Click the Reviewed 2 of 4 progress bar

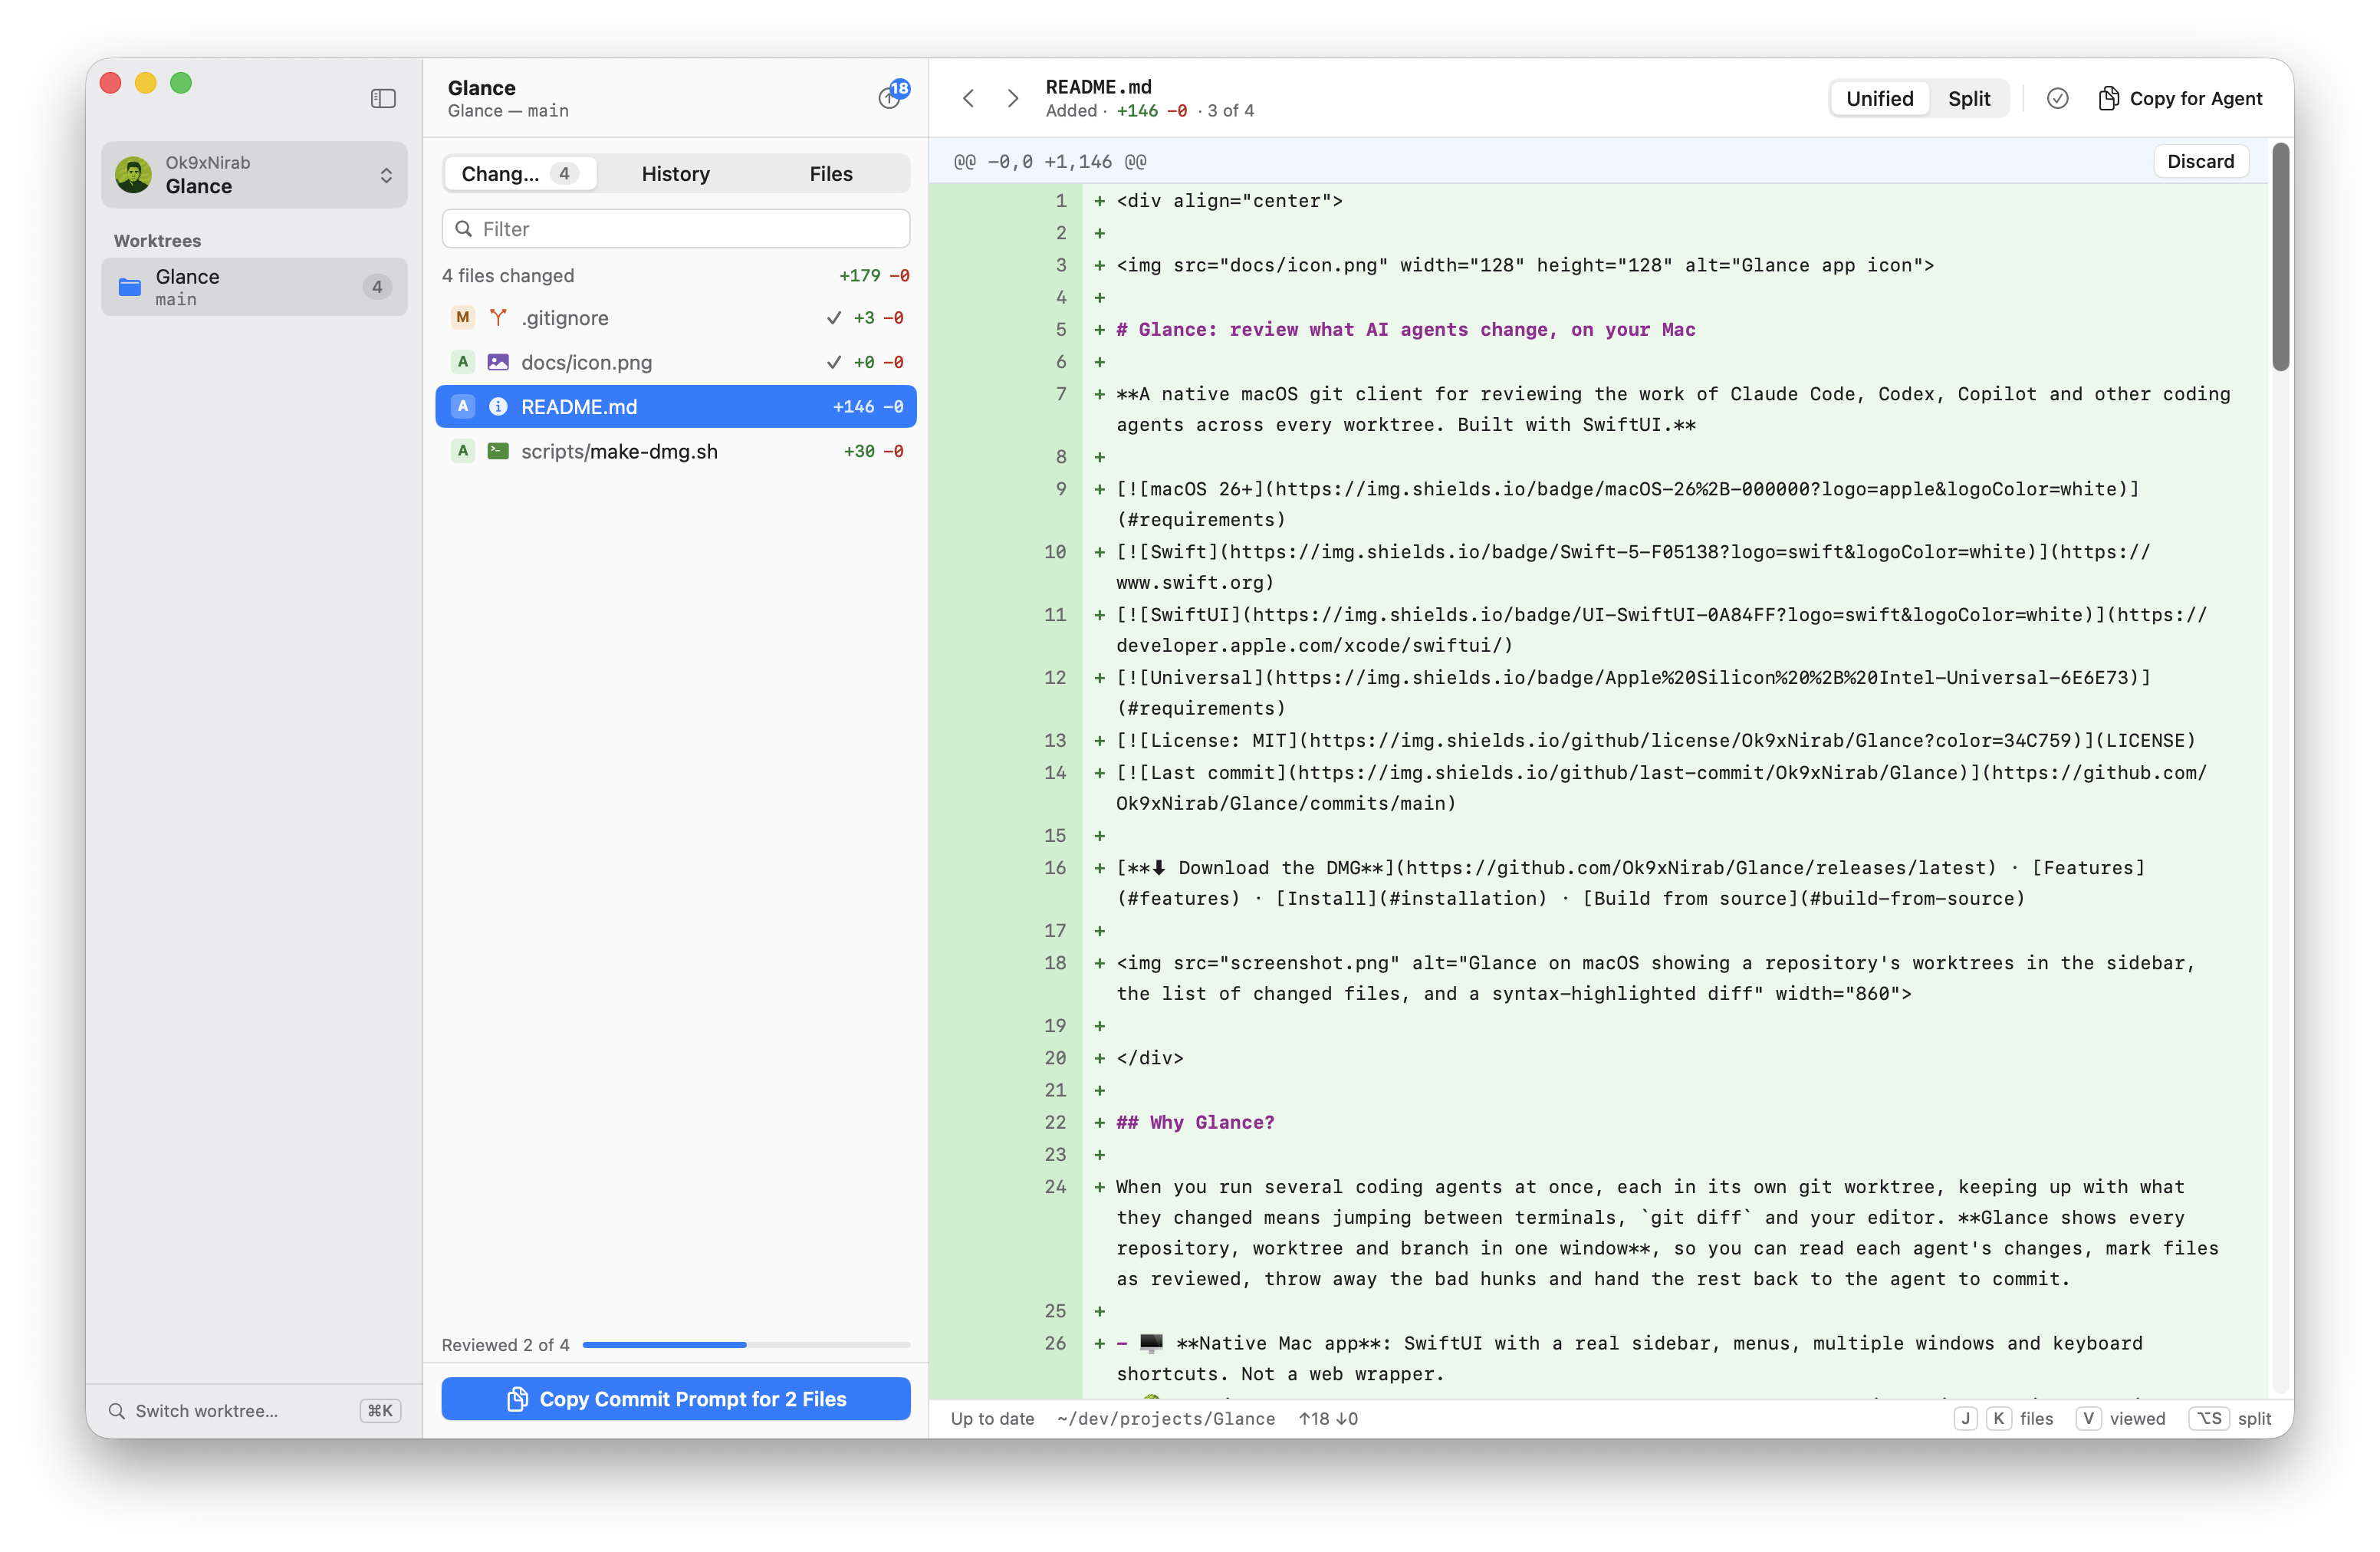pos(746,1345)
